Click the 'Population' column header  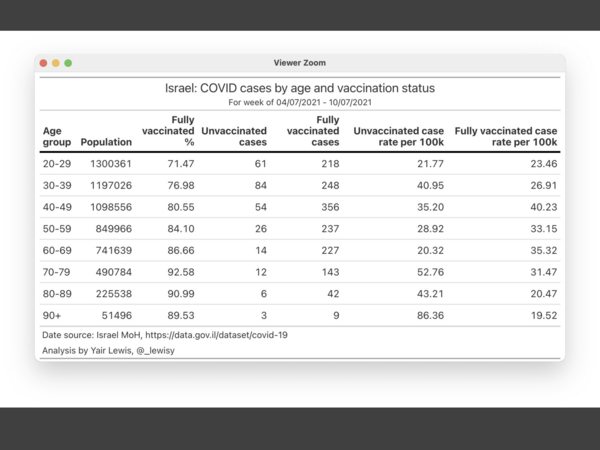pos(106,142)
